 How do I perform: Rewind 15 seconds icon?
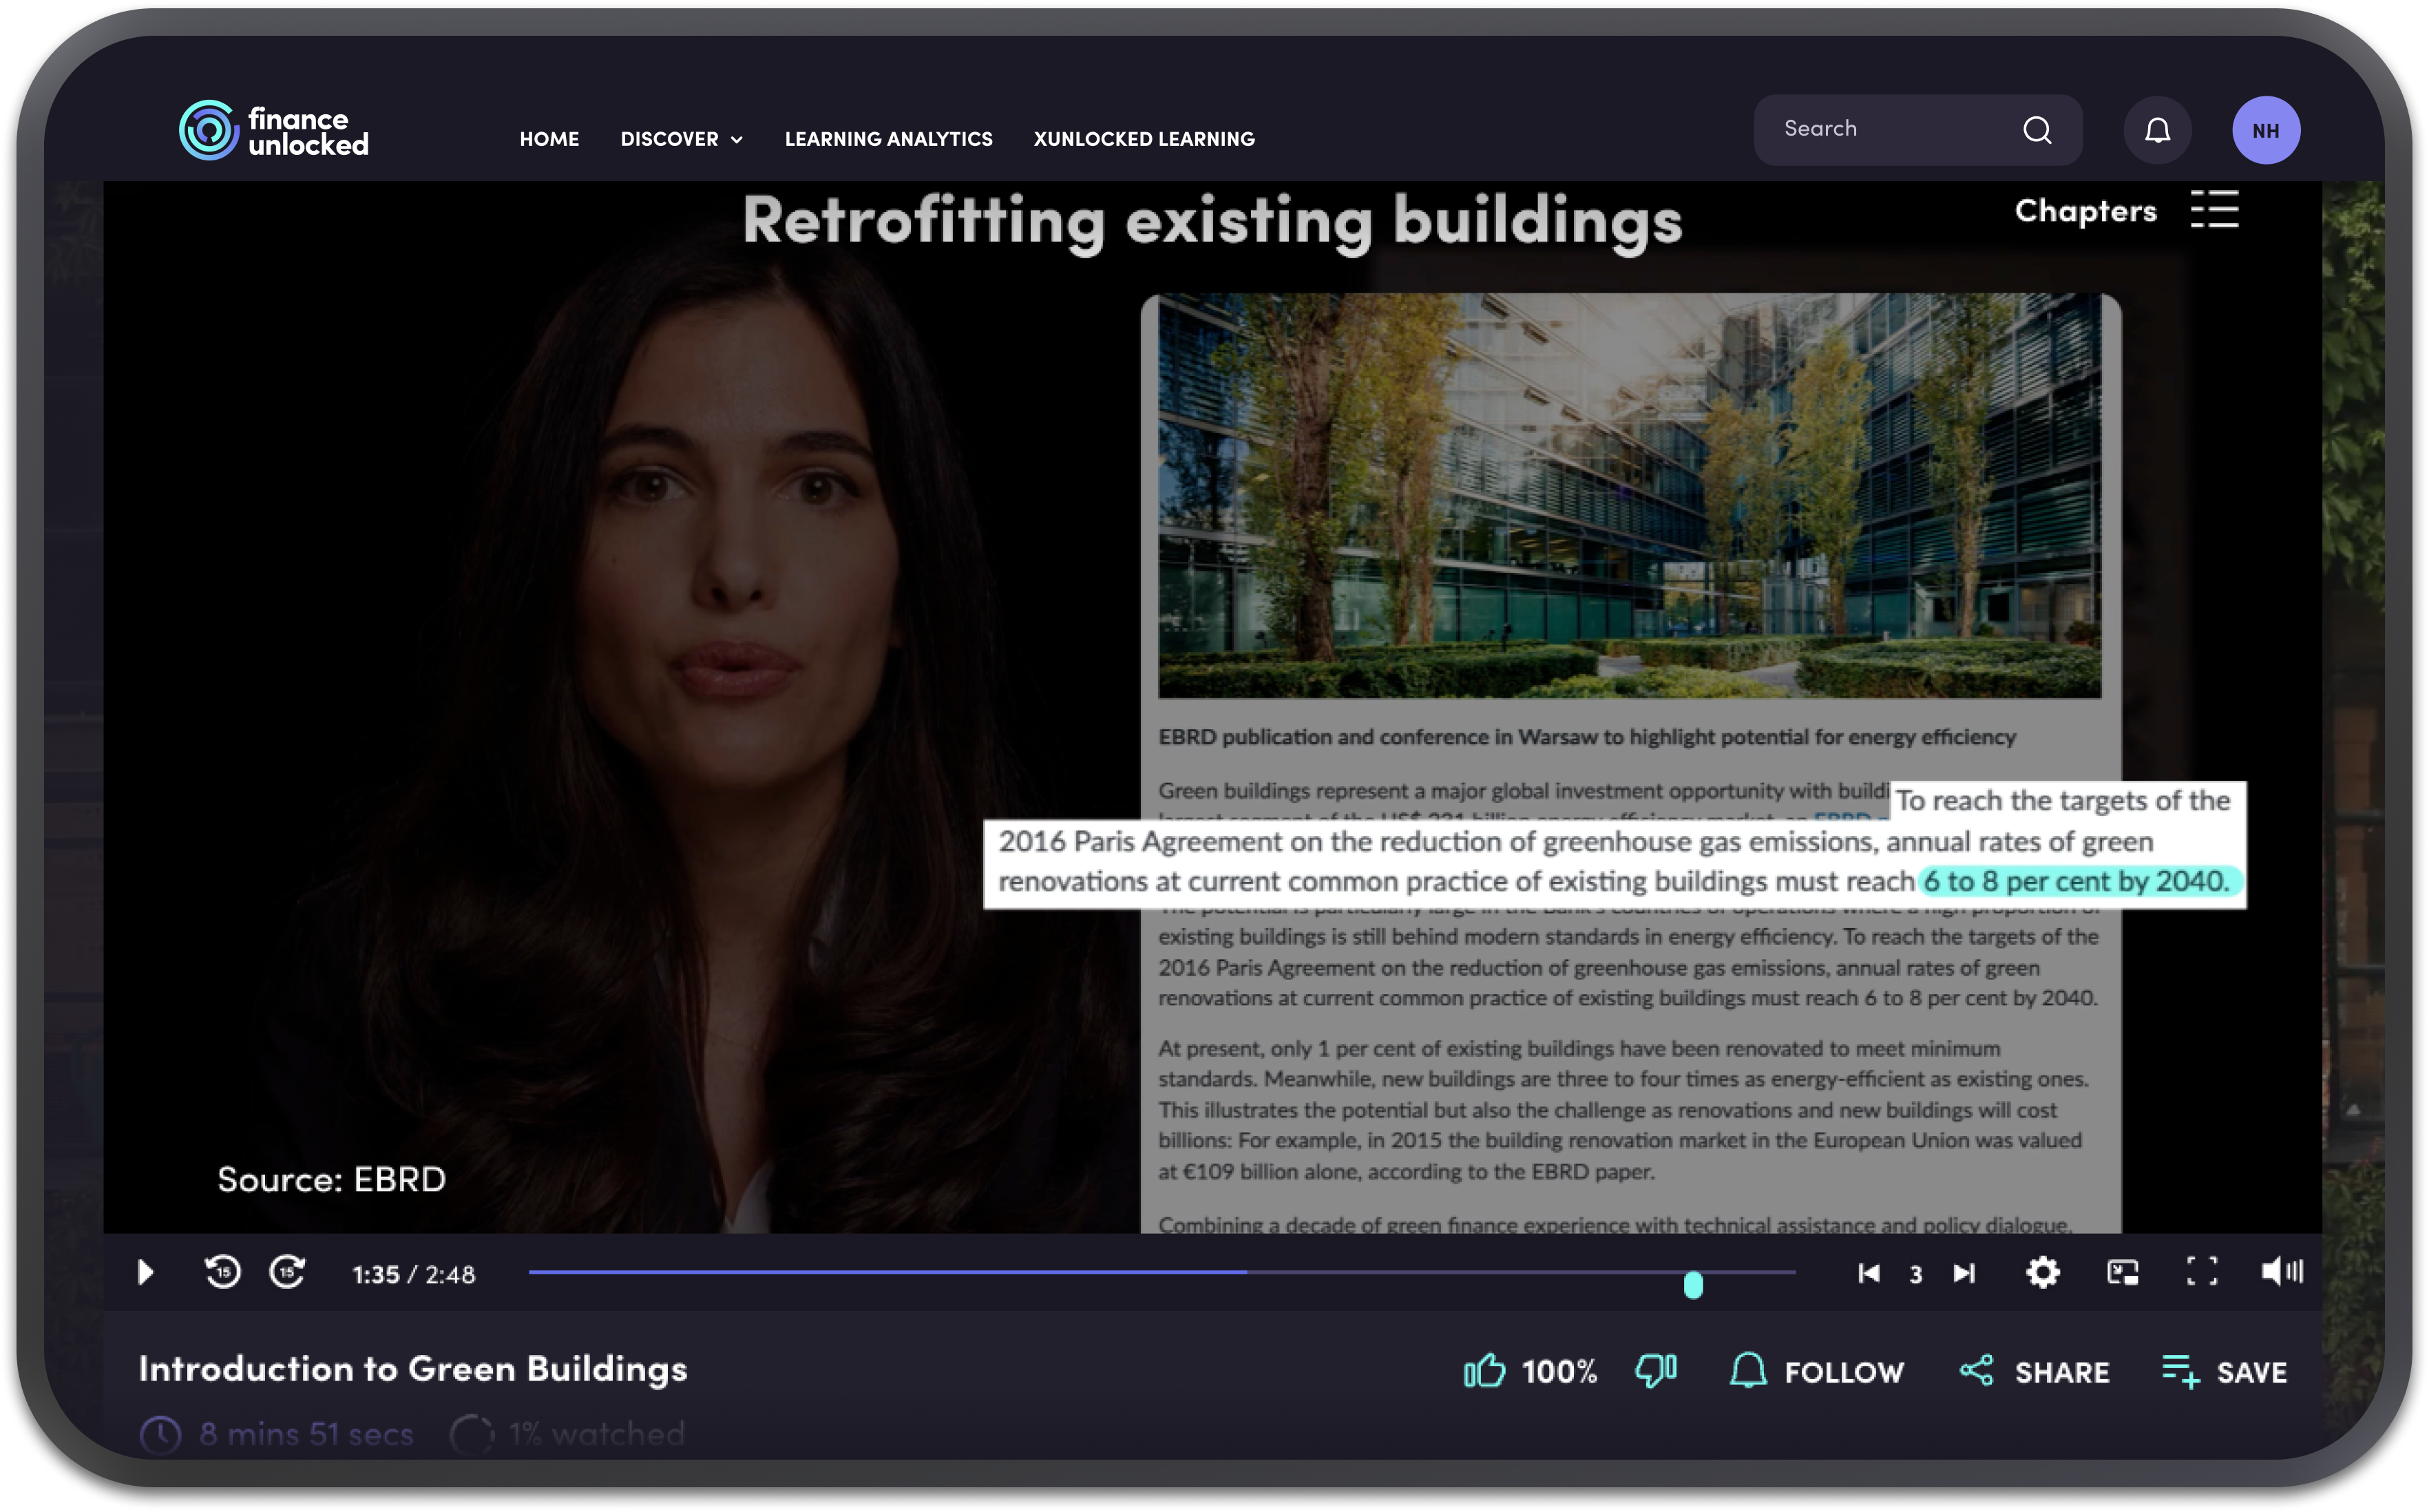pyautogui.click(x=222, y=1272)
